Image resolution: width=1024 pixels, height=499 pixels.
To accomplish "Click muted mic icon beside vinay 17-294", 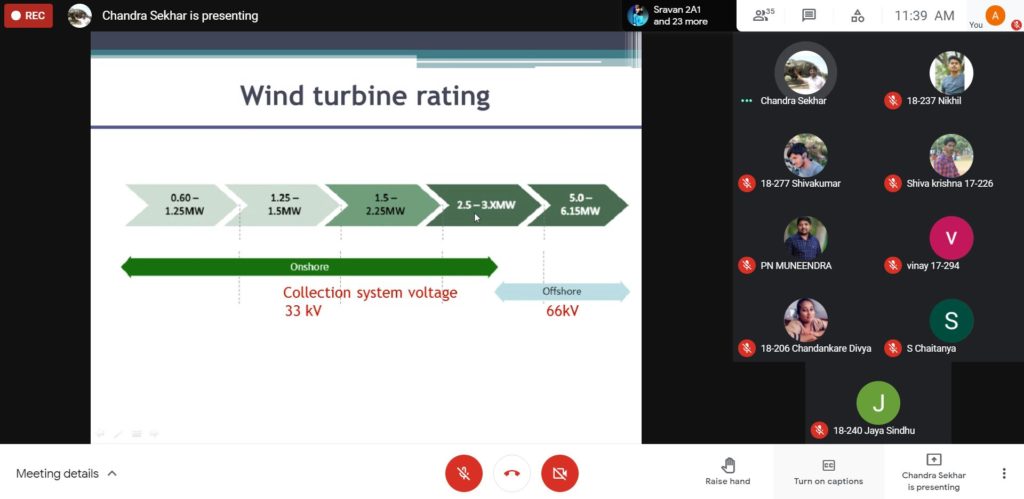I will [x=893, y=266].
